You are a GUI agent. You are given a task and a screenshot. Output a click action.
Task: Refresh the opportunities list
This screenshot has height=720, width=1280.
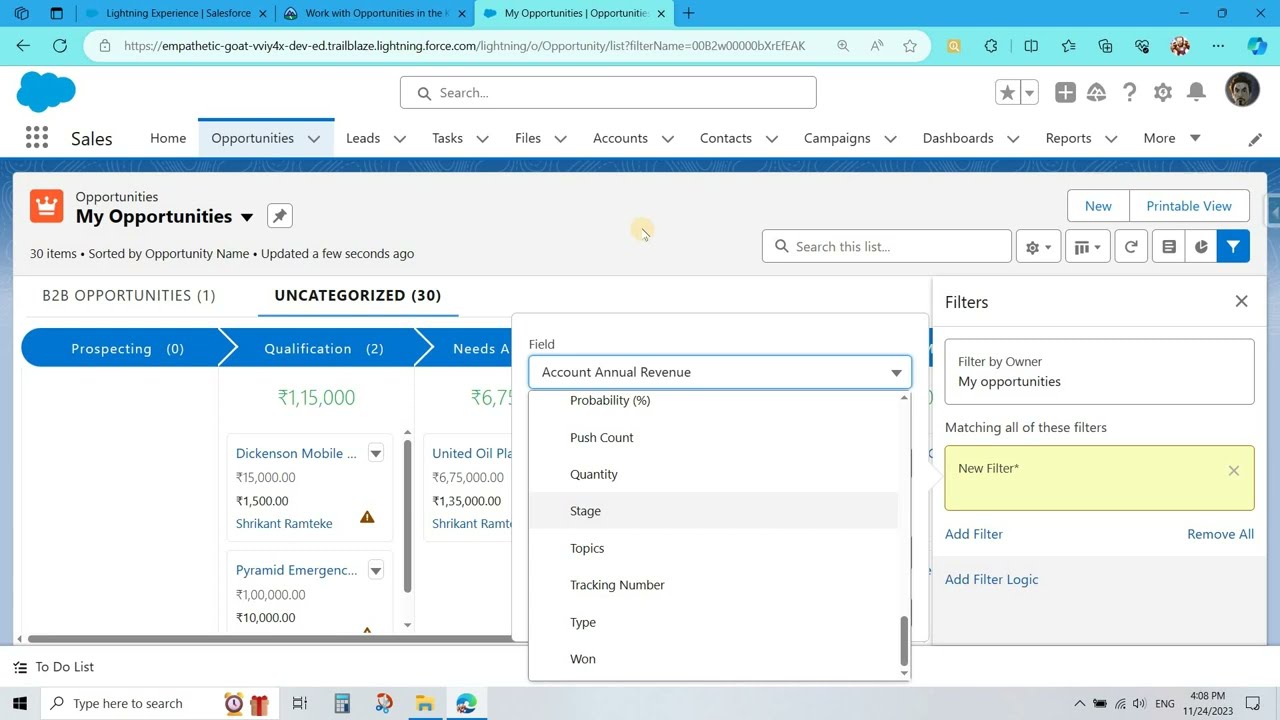tap(1131, 247)
